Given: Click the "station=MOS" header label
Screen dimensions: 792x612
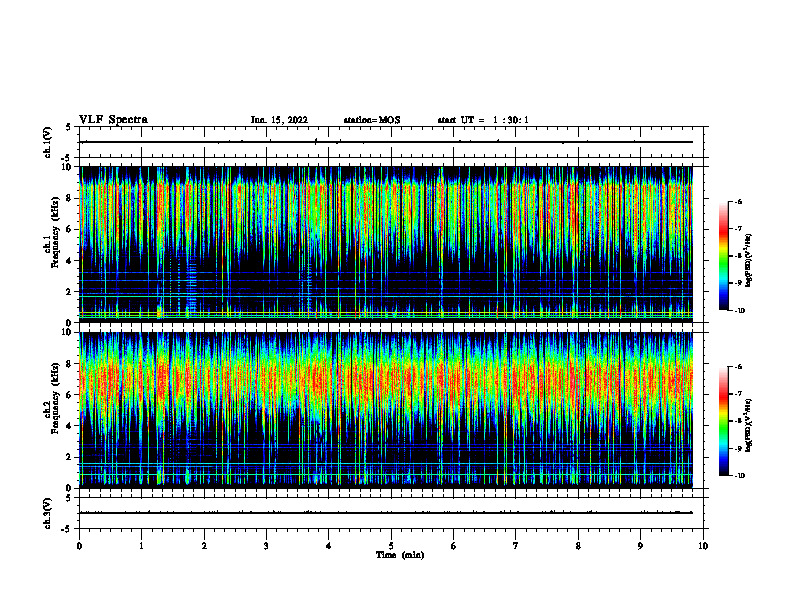Looking at the screenshot, I should (372, 120).
